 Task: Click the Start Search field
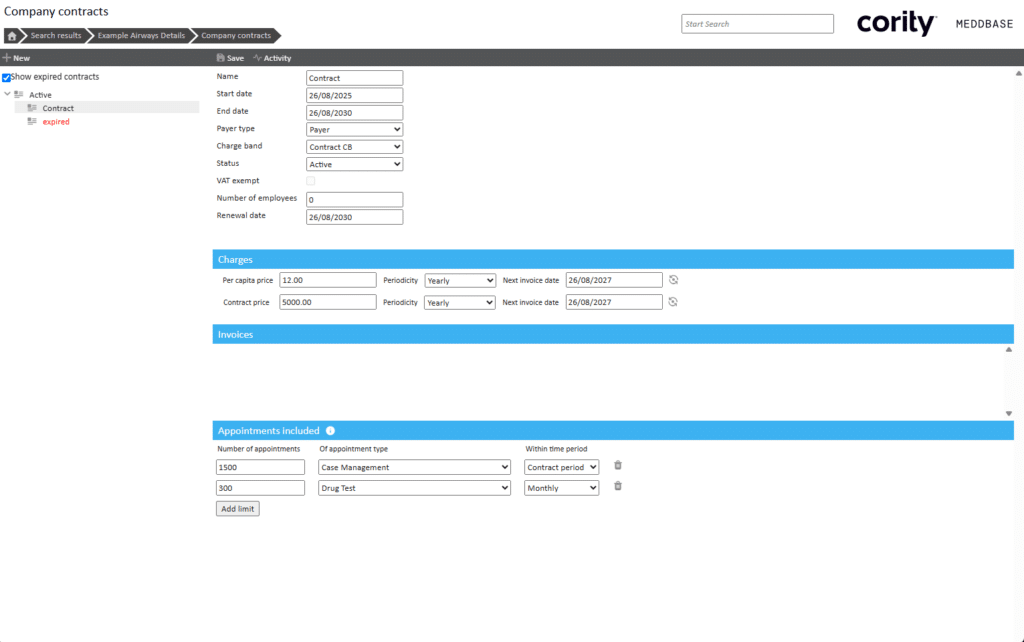(758, 24)
